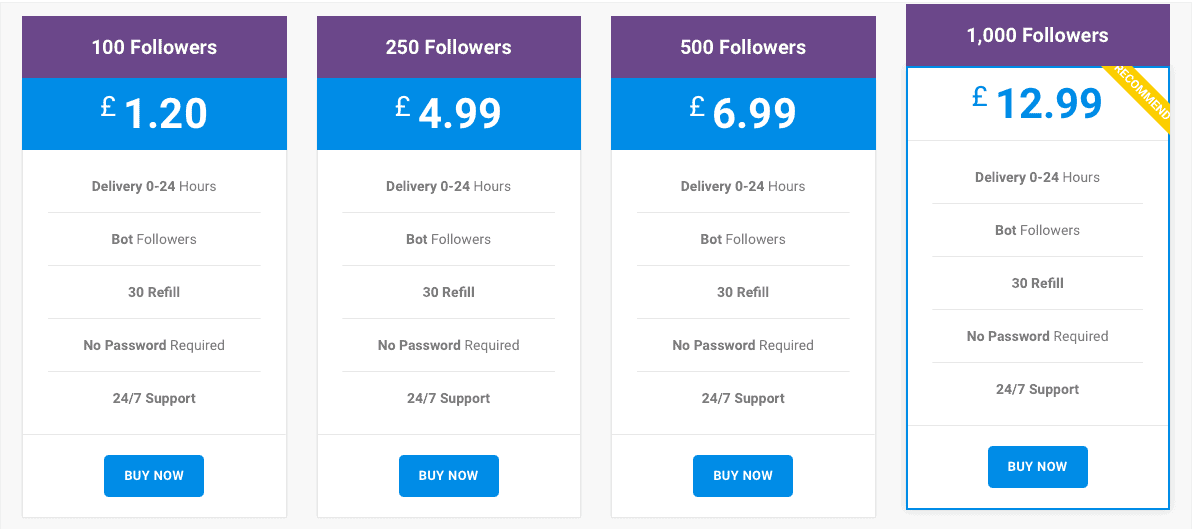1192x529 pixels.
Task: Click BUY NOW for 250 Followers plan
Action: [449, 476]
